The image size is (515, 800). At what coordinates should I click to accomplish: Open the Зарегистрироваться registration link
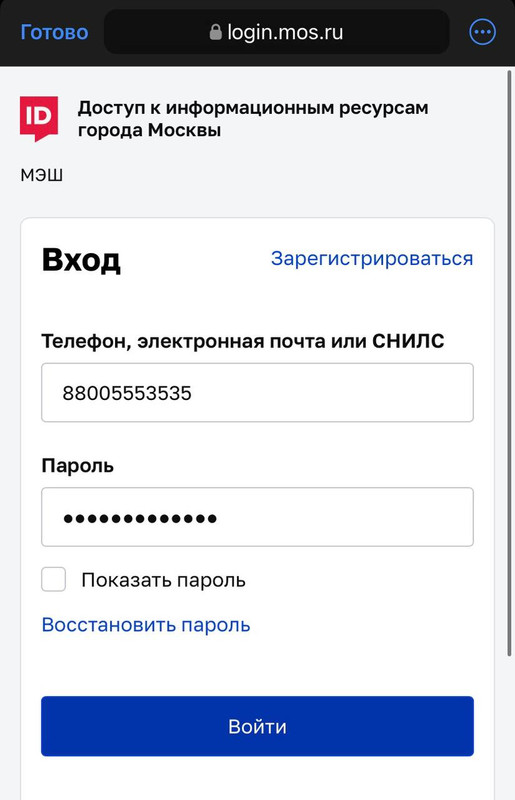point(372,258)
